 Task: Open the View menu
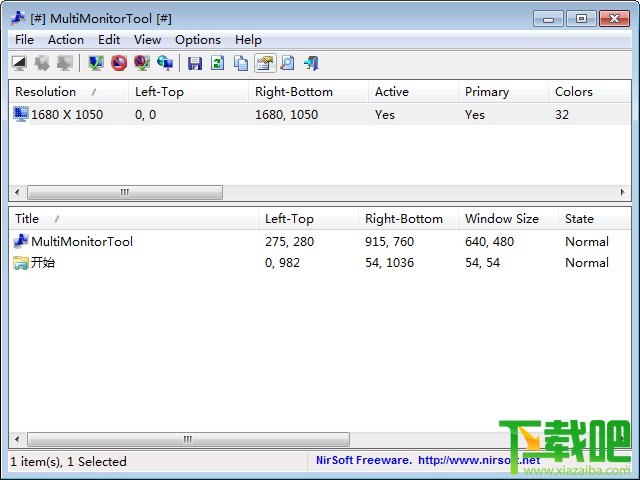pyautogui.click(x=147, y=40)
